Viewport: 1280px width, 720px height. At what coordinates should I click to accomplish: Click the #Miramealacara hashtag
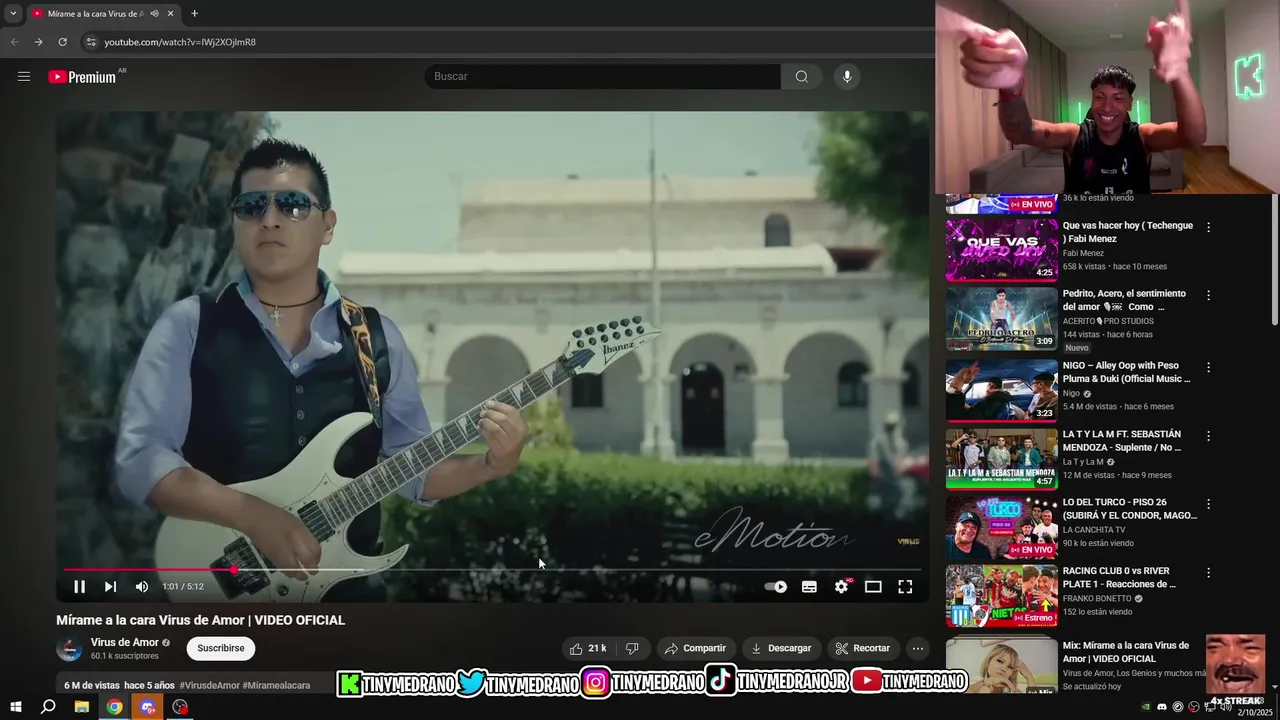point(276,685)
